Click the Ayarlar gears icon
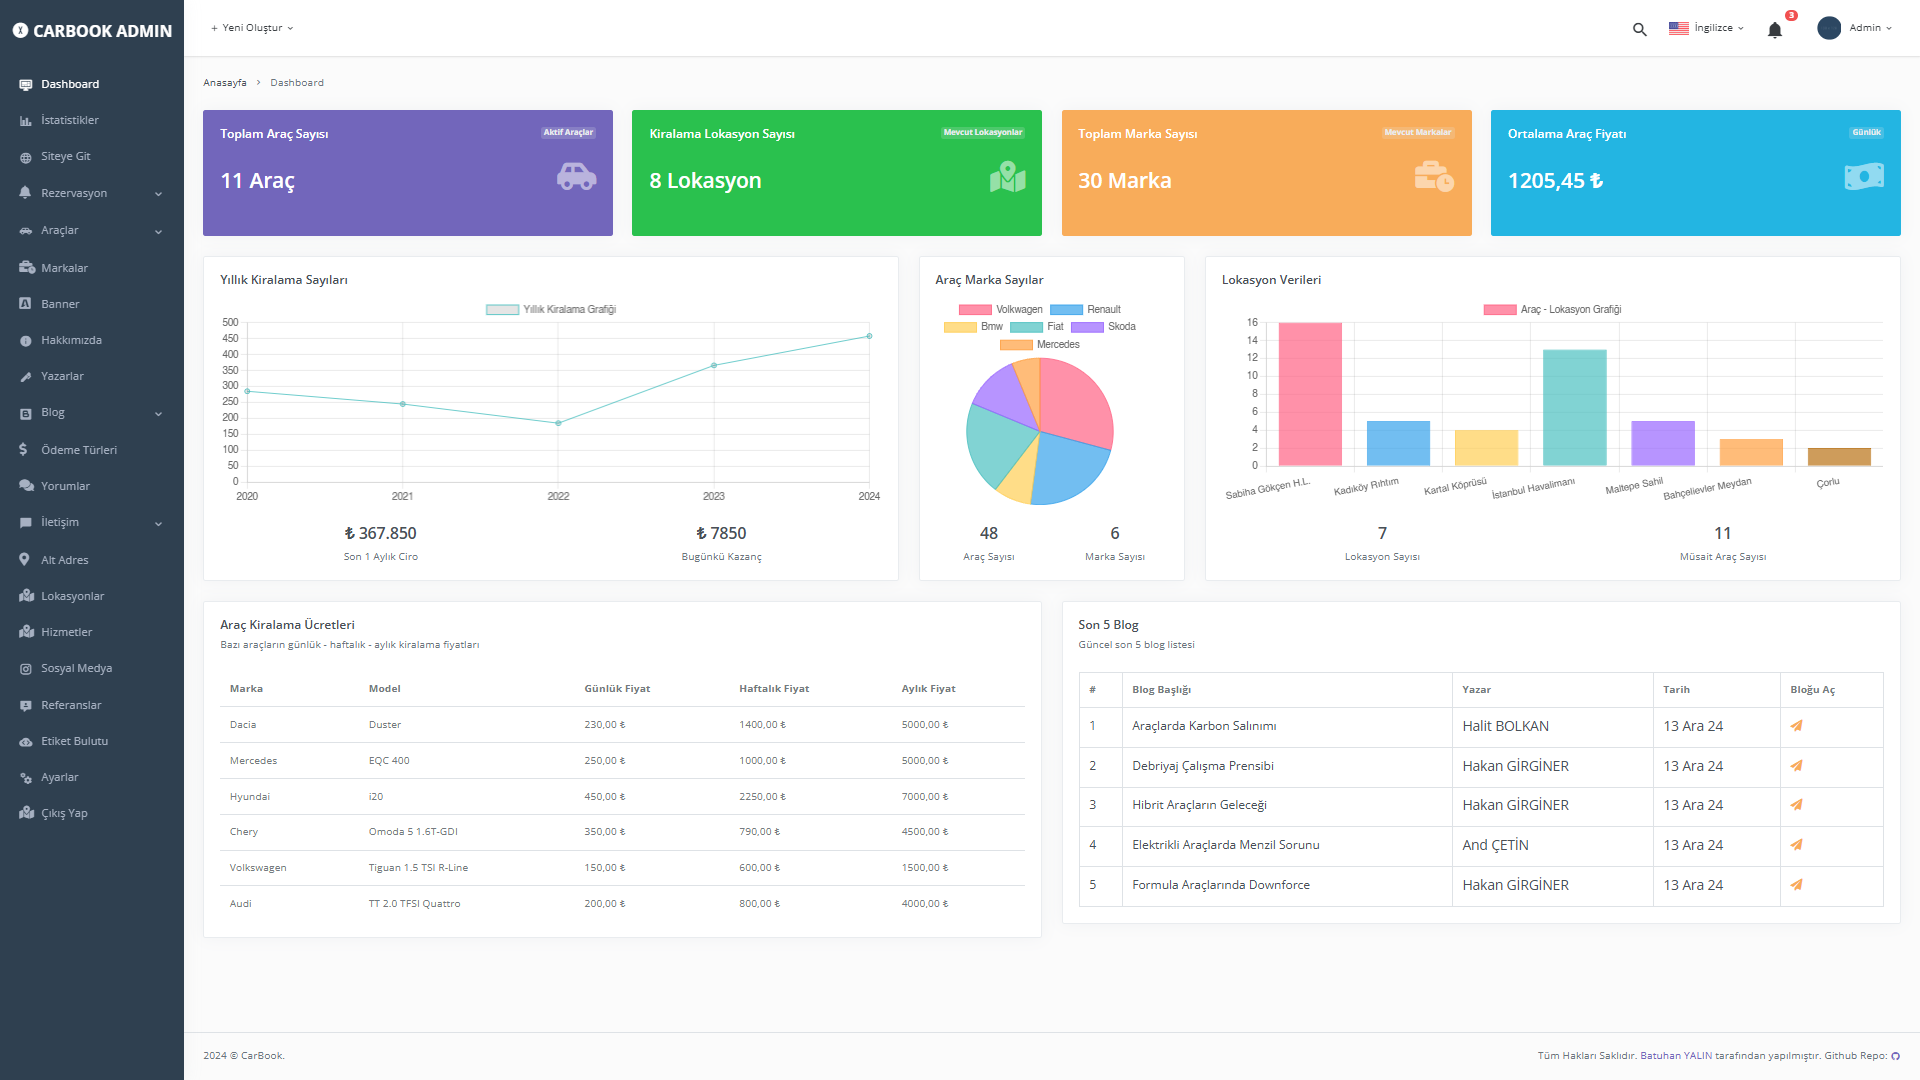Viewport: 1920px width, 1080px height. [26, 778]
